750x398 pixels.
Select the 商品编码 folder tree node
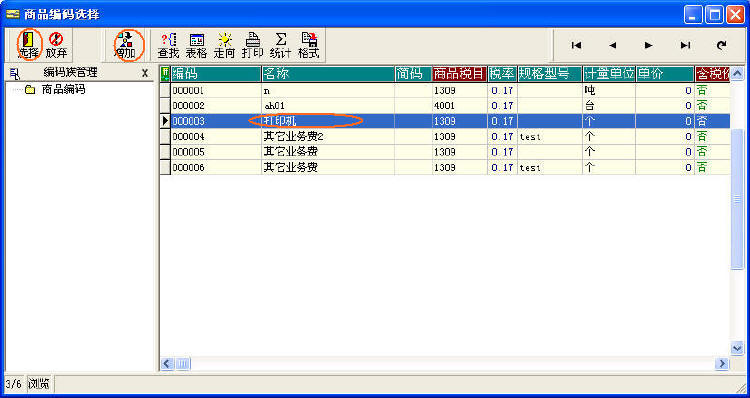(x=63, y=89)
